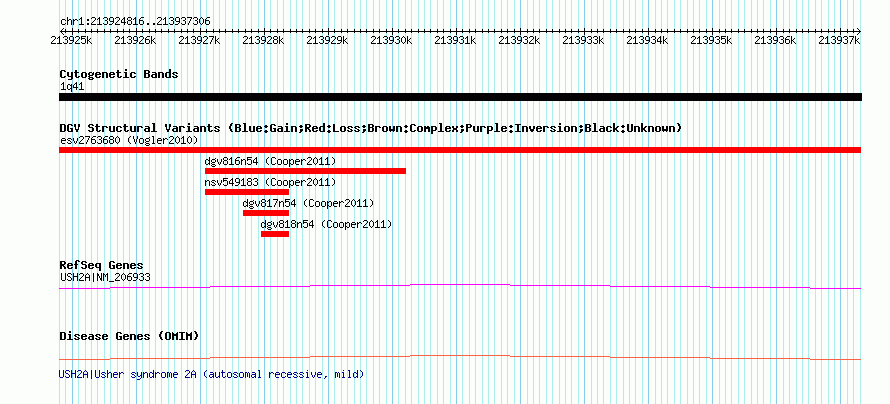Click ruler position 213931k
Viewport: 890px width, 404px height.
point(455,40)
